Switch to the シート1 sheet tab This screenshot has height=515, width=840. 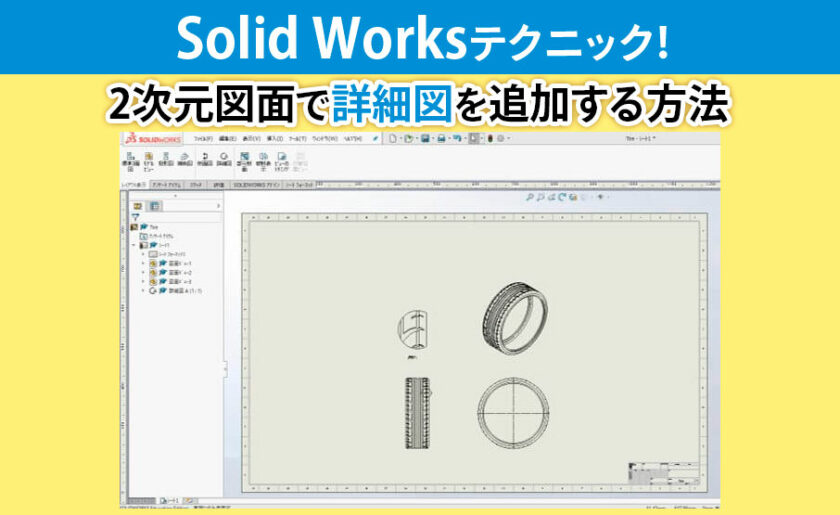tap(169, 501)
